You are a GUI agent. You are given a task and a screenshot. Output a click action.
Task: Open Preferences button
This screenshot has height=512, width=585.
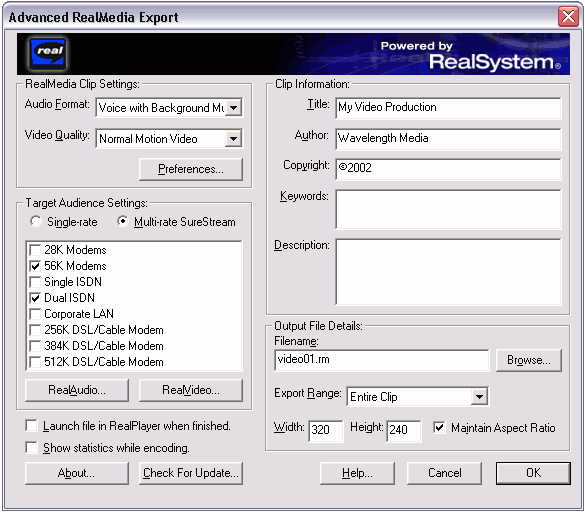[191, 169]
